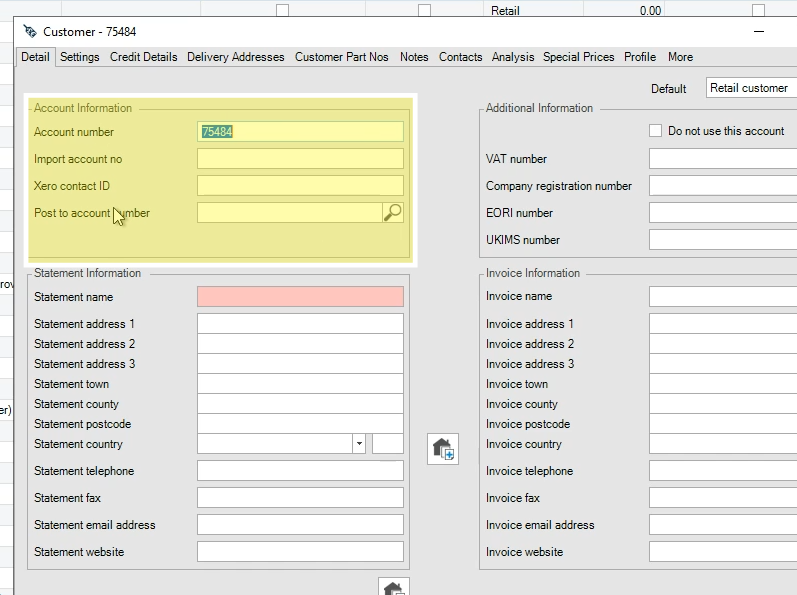The width and height of the screenshot is (797, 595).
Task: Click the 0.00 value in background grid
Action: pyautogui.click(x=650, y=11)
